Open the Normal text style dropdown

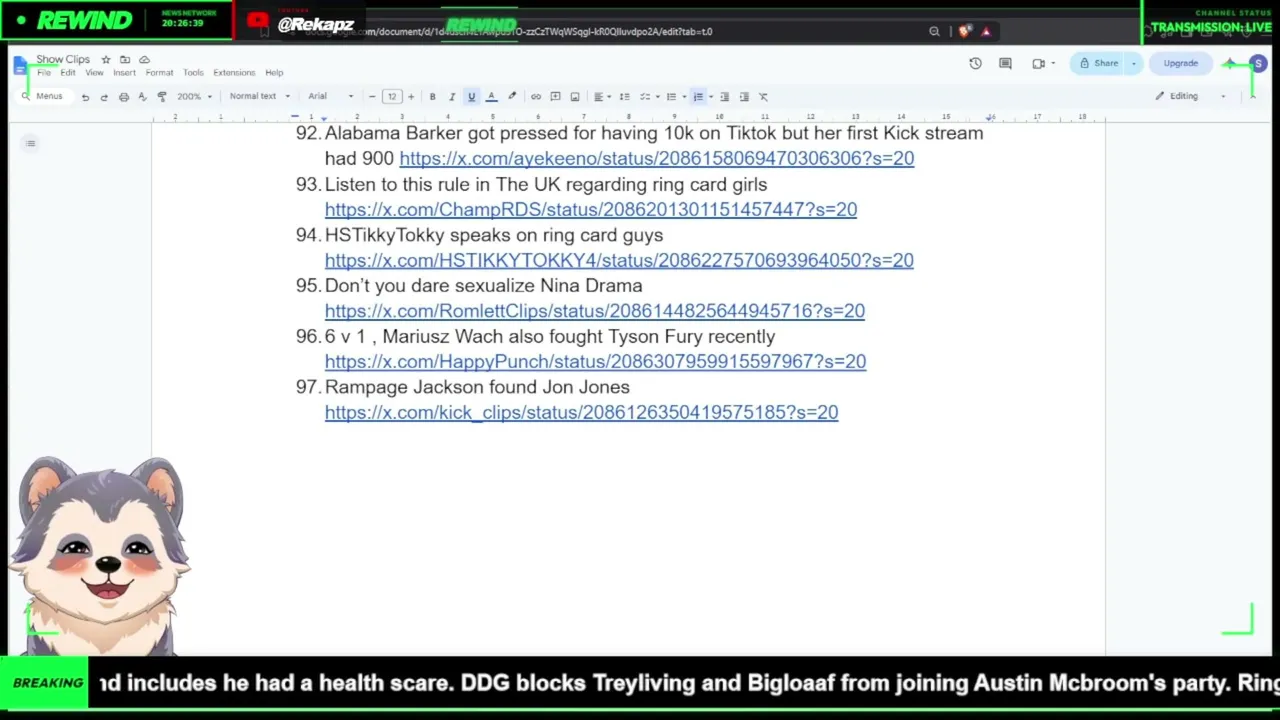(x=259, y=97)
